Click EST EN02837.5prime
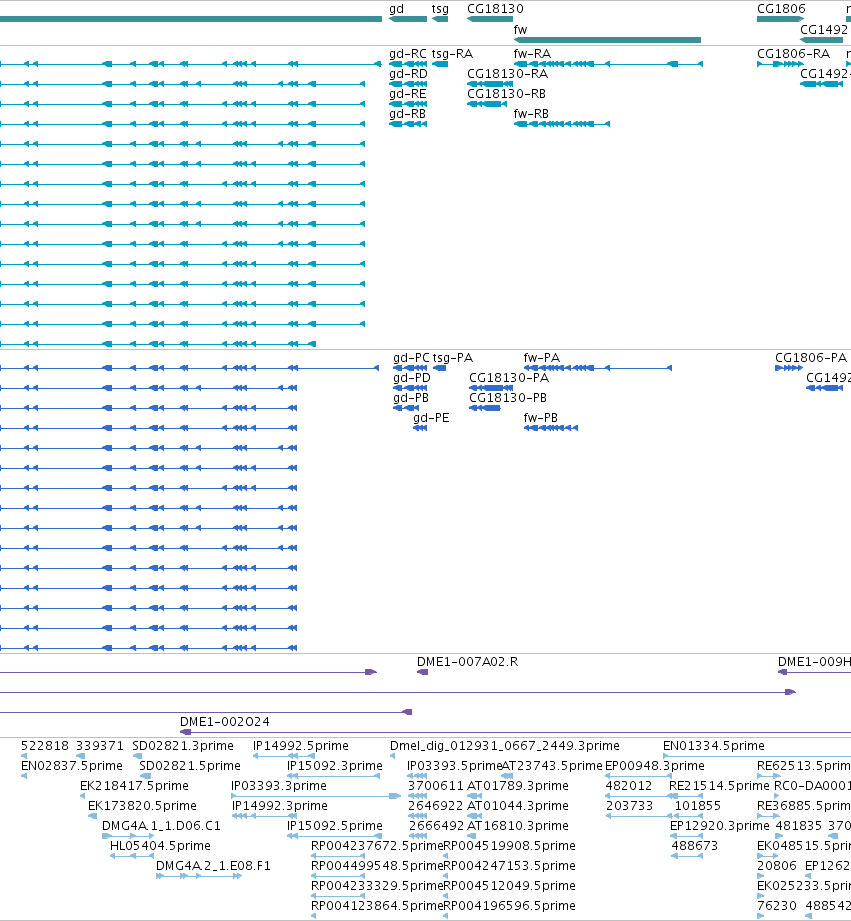This screenshot has height=921, width=851. [x=72, y=766]
